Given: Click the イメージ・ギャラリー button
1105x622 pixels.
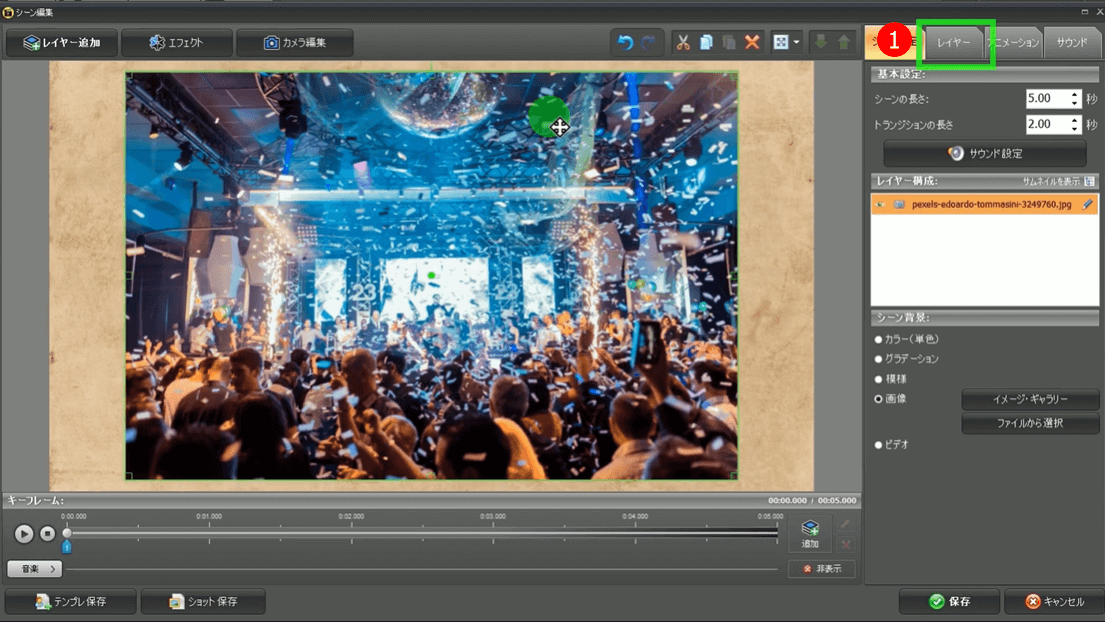Looking at the screenshot, I should [x=1030, y=400].
